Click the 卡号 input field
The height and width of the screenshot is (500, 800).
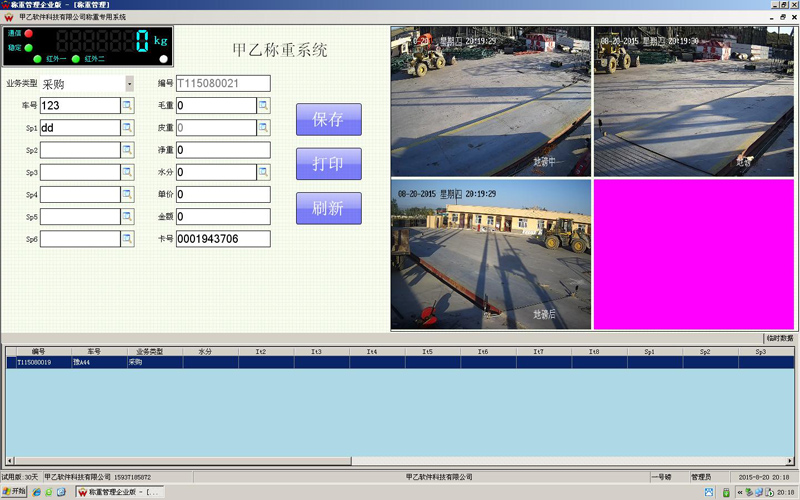point(223,239)
